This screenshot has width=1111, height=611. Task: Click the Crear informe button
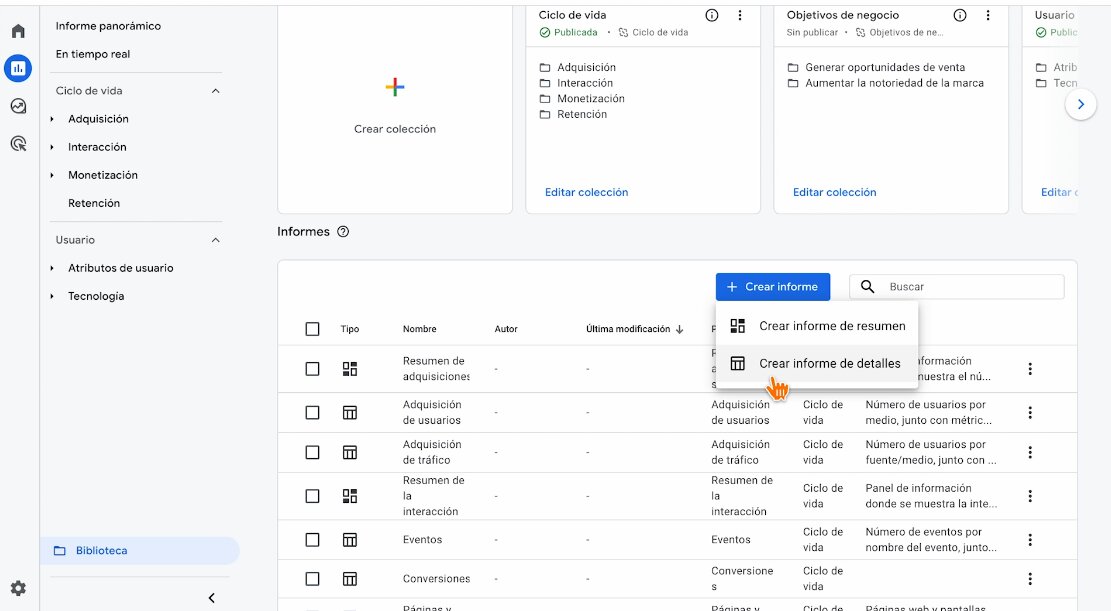point(772,287)
